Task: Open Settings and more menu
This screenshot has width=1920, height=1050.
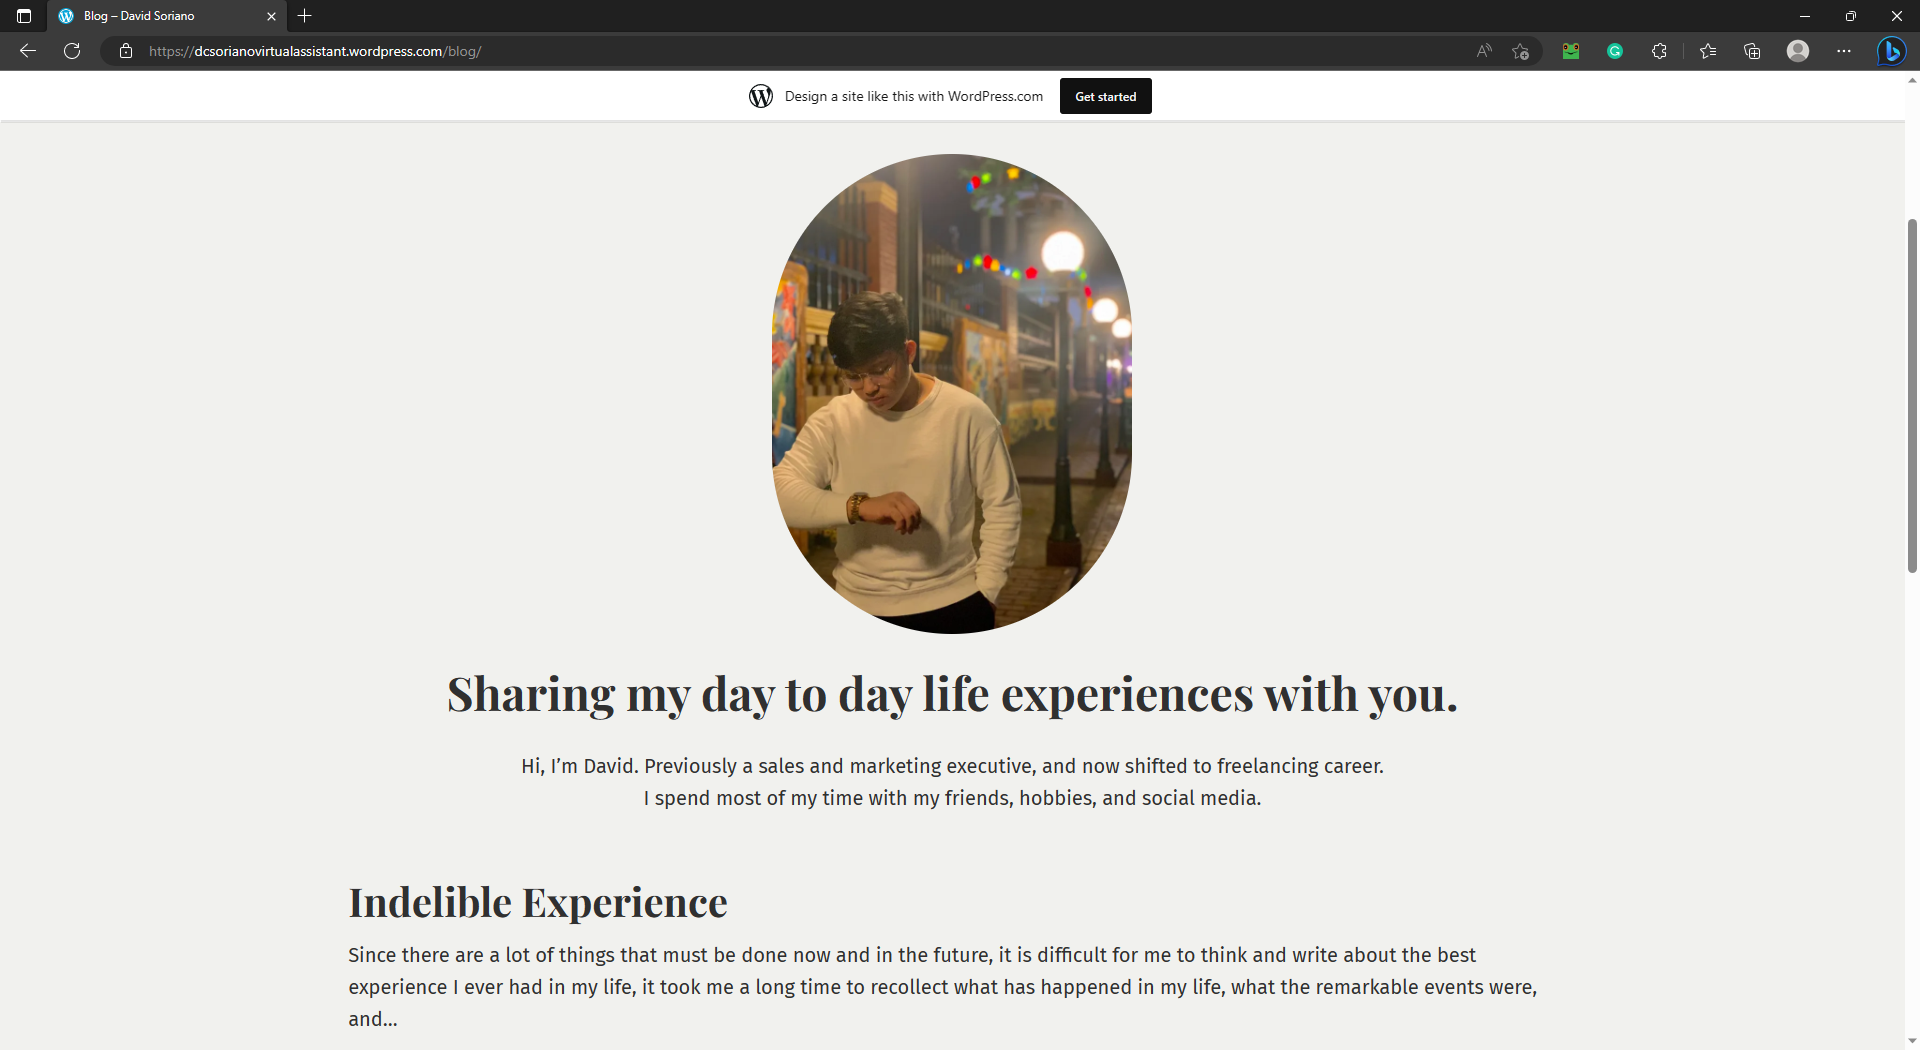Action: [x=1844, y=51]
